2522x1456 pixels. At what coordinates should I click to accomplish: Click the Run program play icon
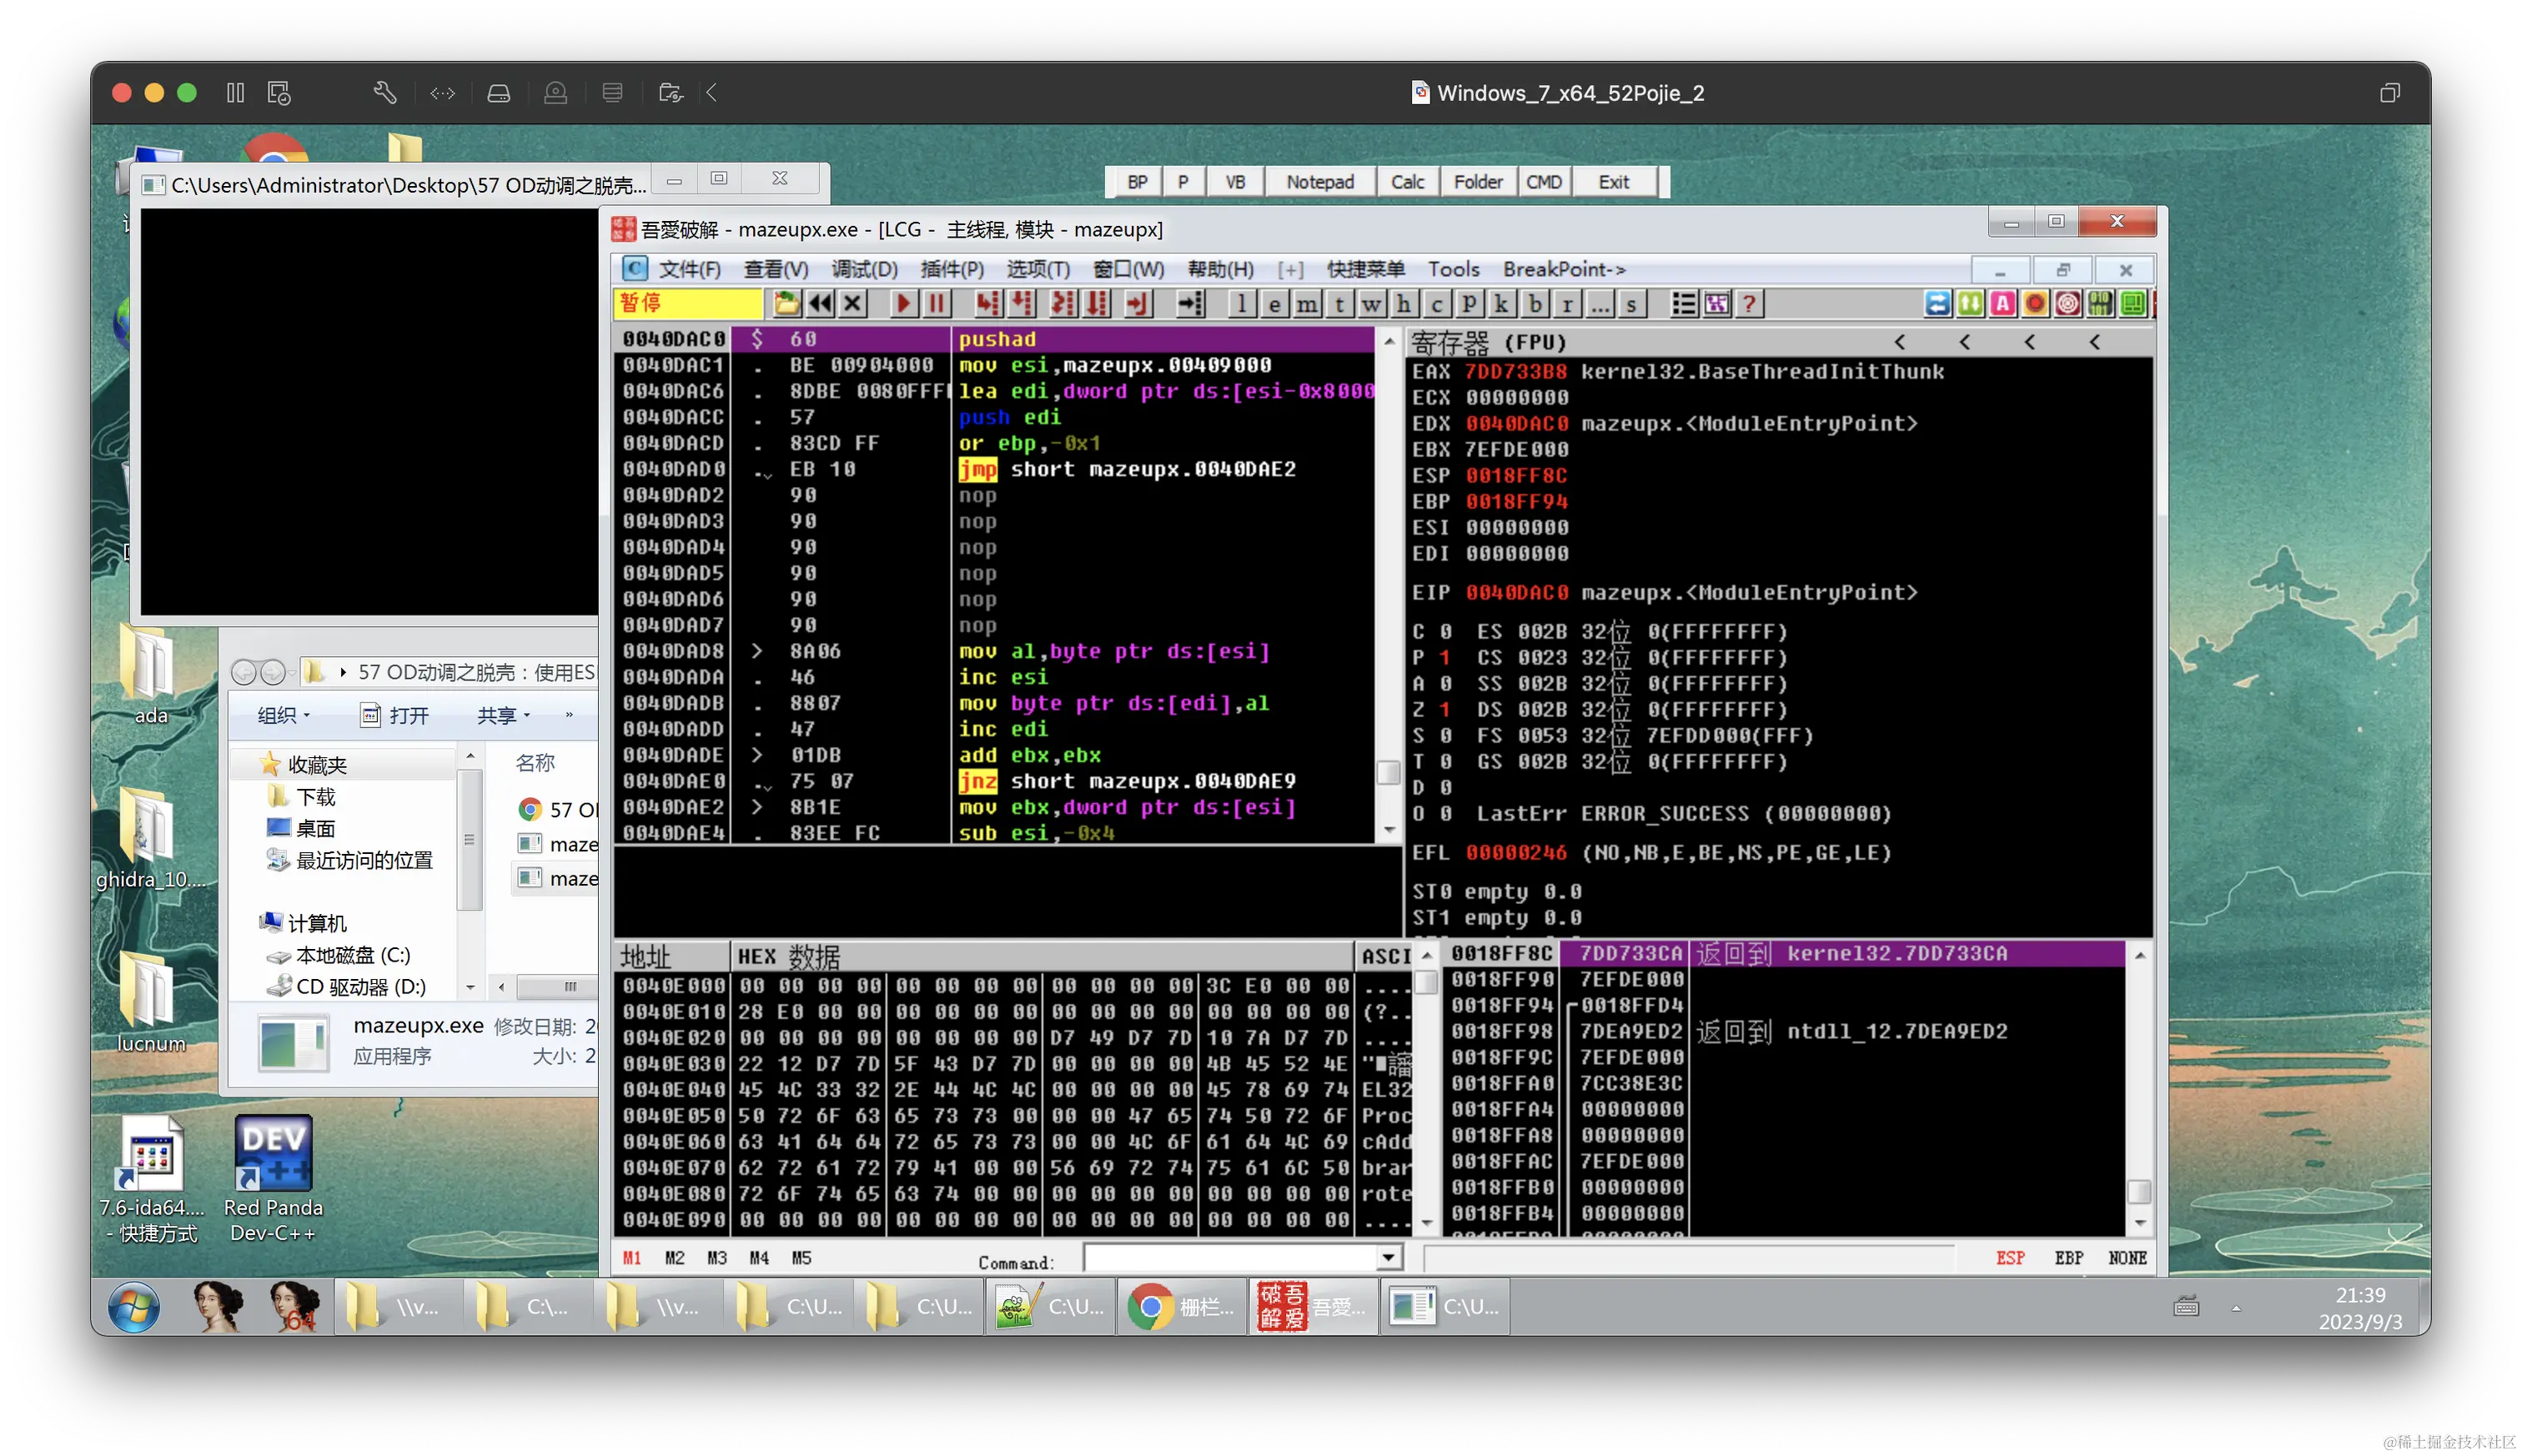click(902, 304)
